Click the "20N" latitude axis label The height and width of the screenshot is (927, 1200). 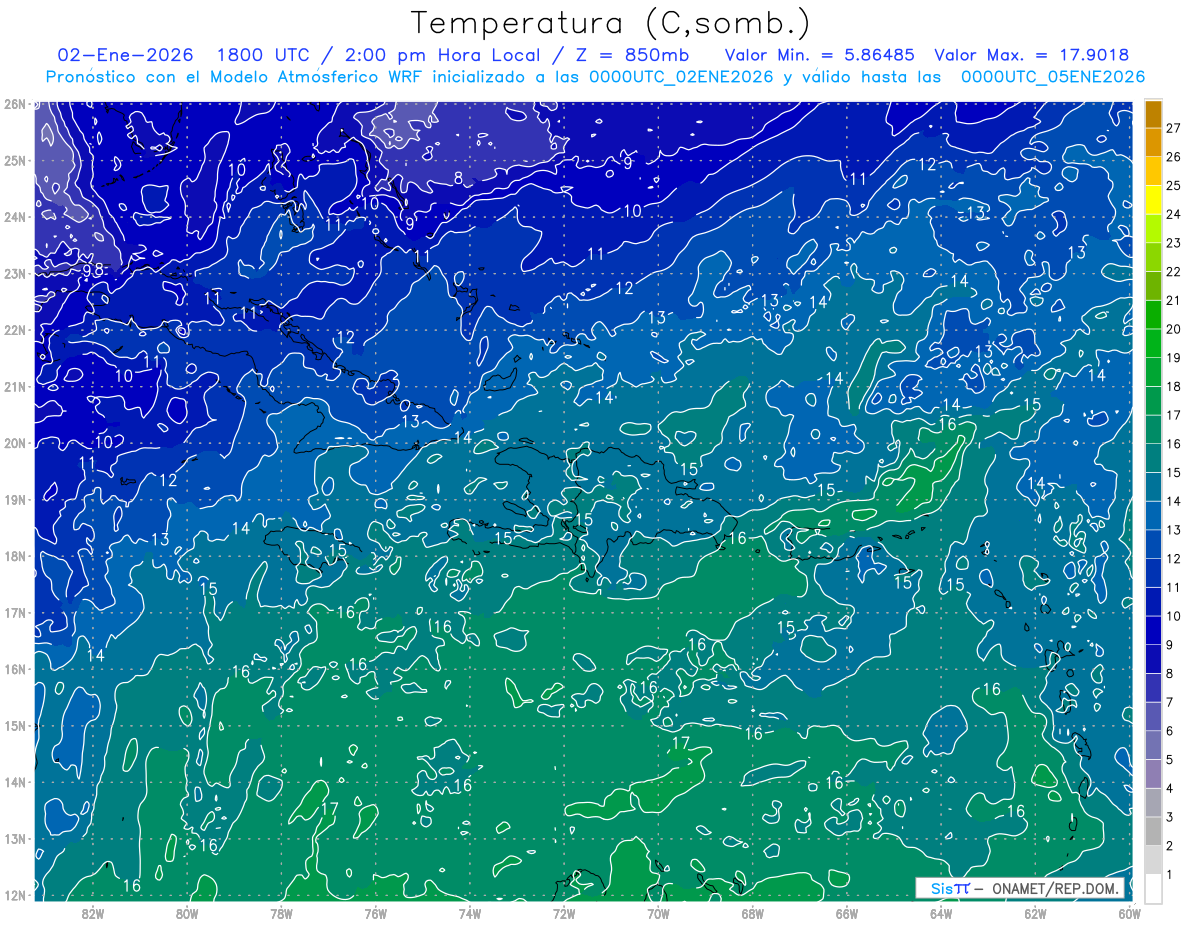(14, 443)
